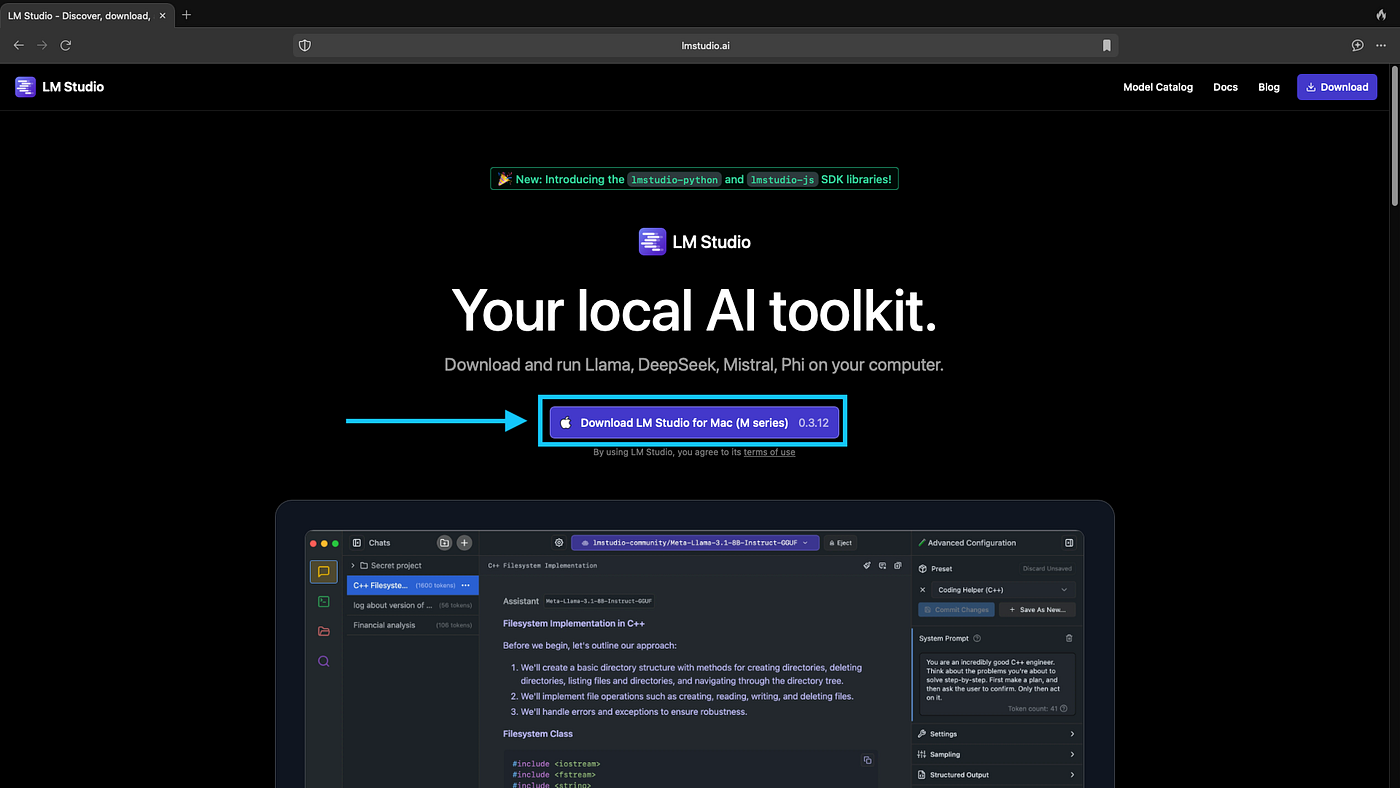1400x788 pixels.
Task: Delete the system prompt with trash icon
Action: (1069, 638)
